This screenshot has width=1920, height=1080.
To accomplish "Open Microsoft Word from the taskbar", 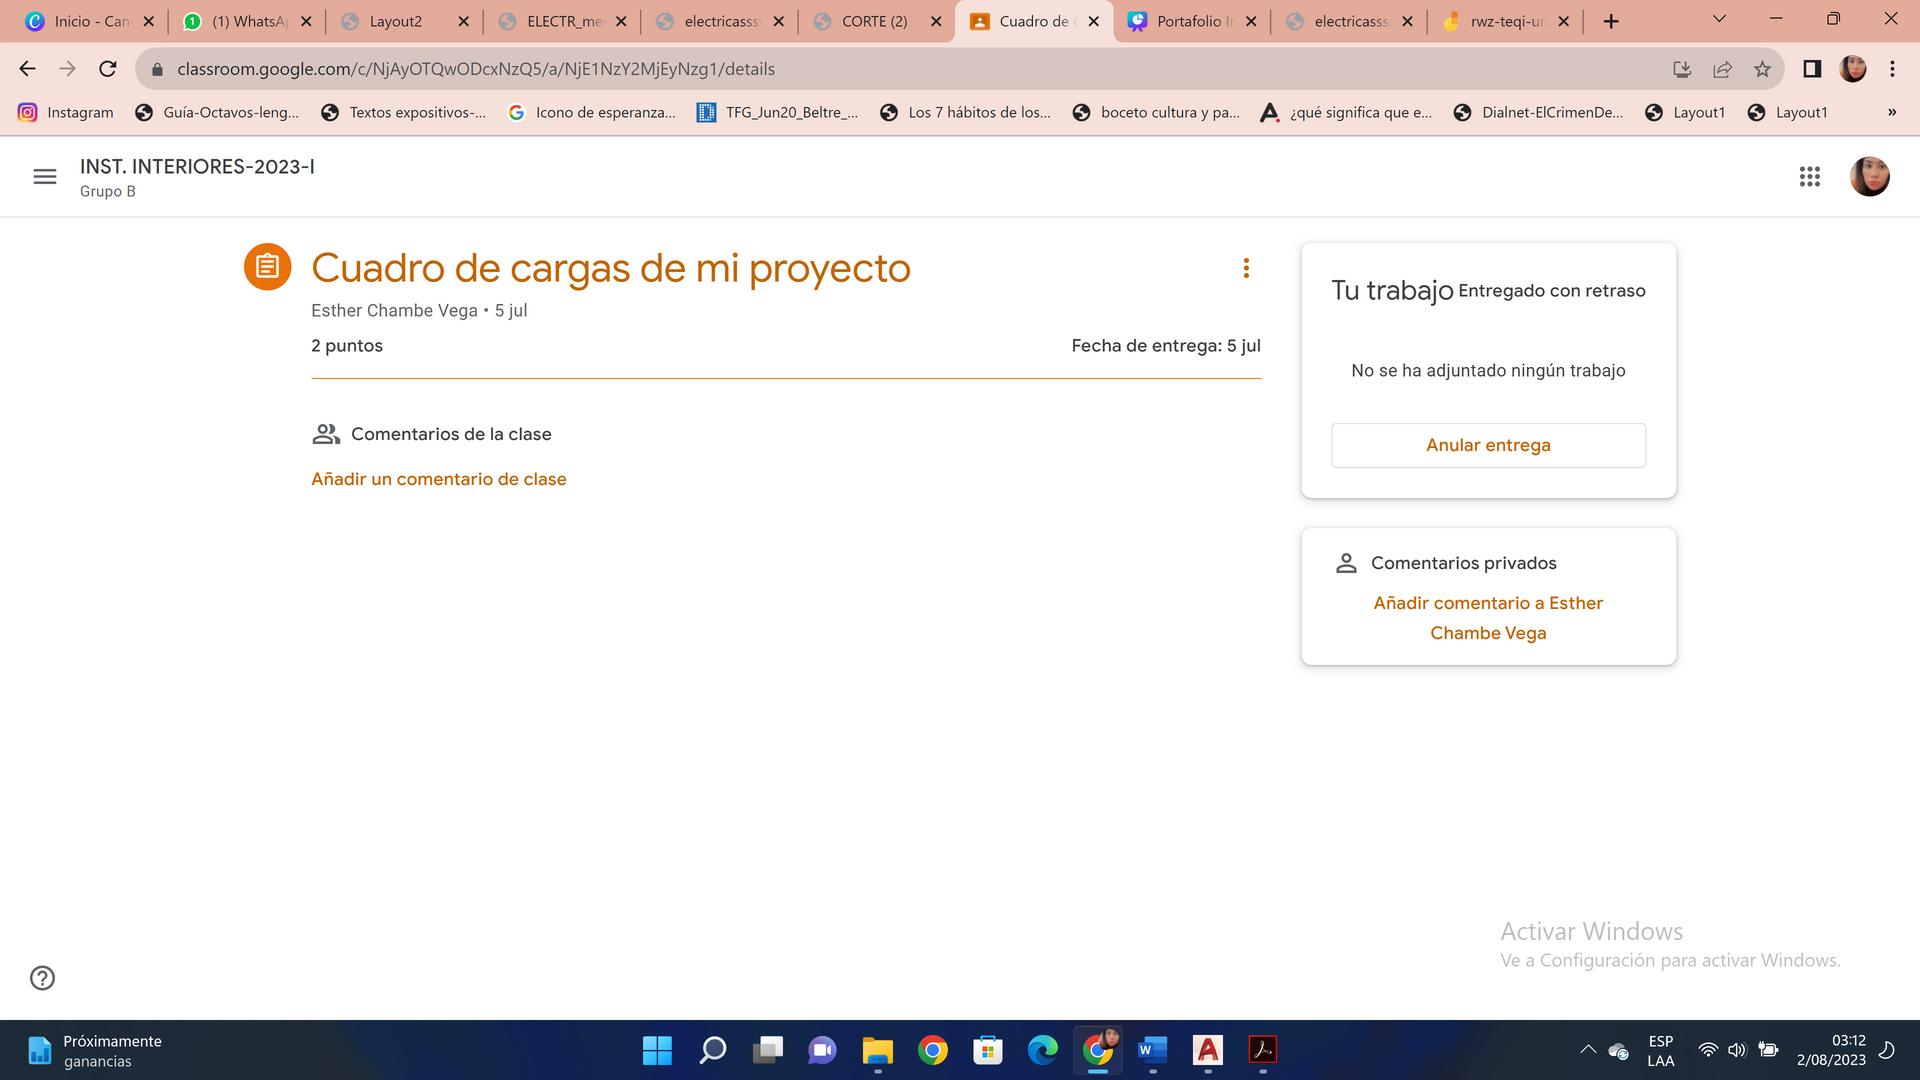I will [1152, 1050].
